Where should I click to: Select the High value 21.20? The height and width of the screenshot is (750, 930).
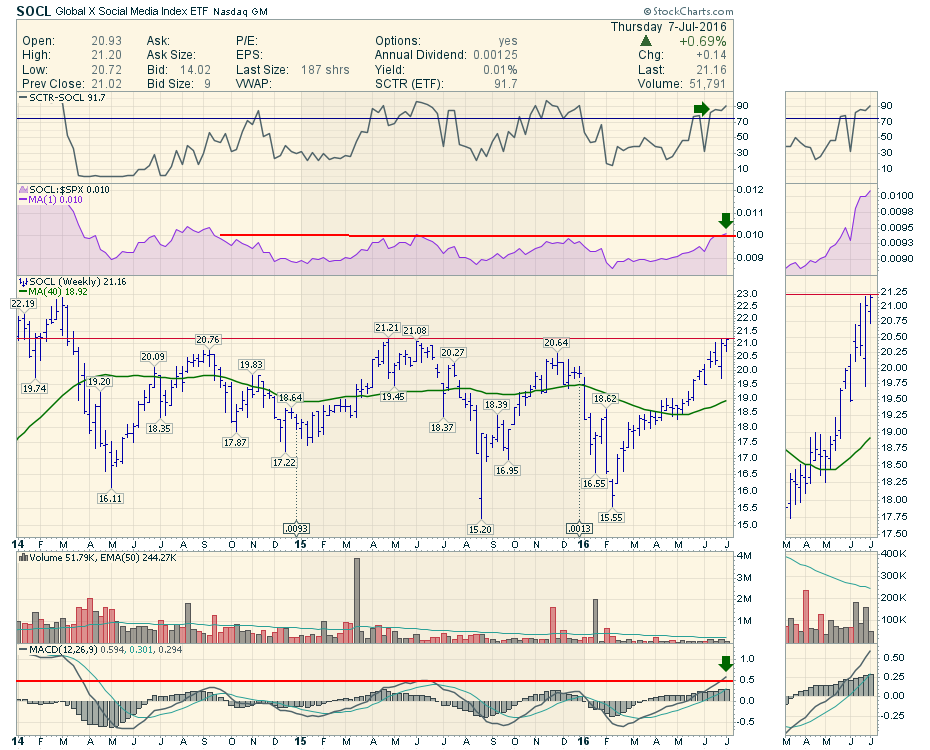[x=107, y=55]
